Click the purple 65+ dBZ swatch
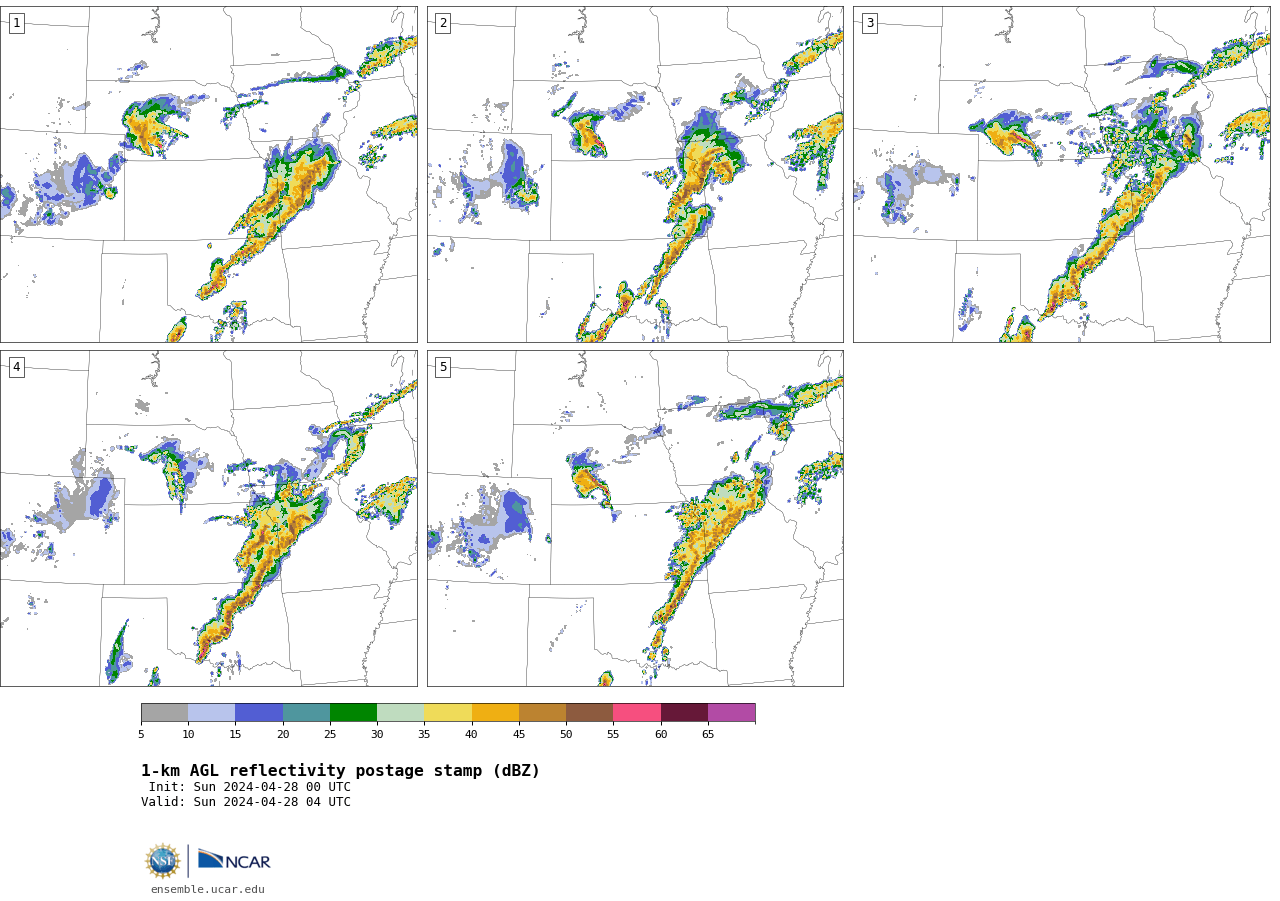Image resolution: width=1280 pixels, height=901 pixels. pos(732,713)
